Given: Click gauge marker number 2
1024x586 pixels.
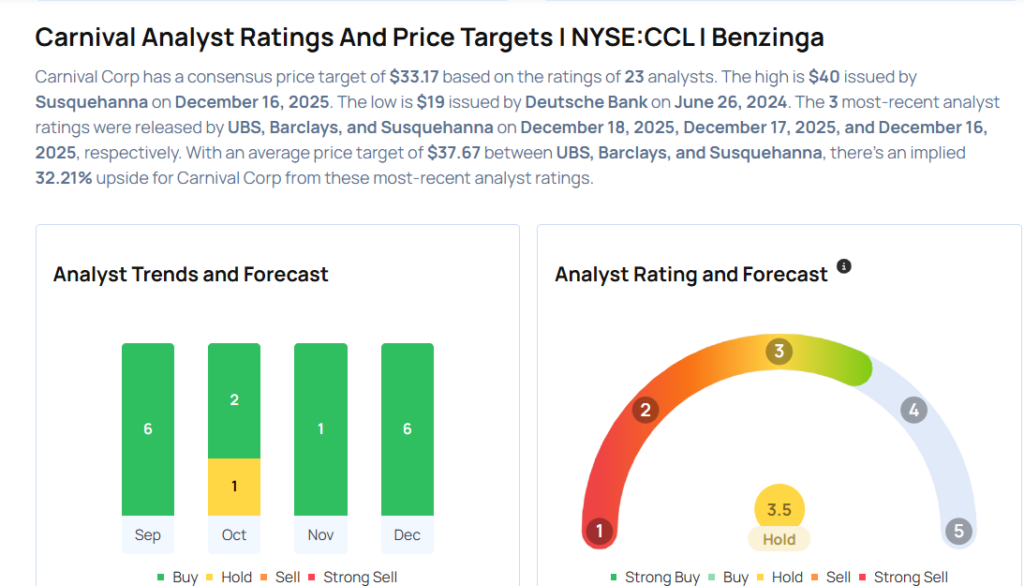Looking at the screenshot, I should (646, 409).
